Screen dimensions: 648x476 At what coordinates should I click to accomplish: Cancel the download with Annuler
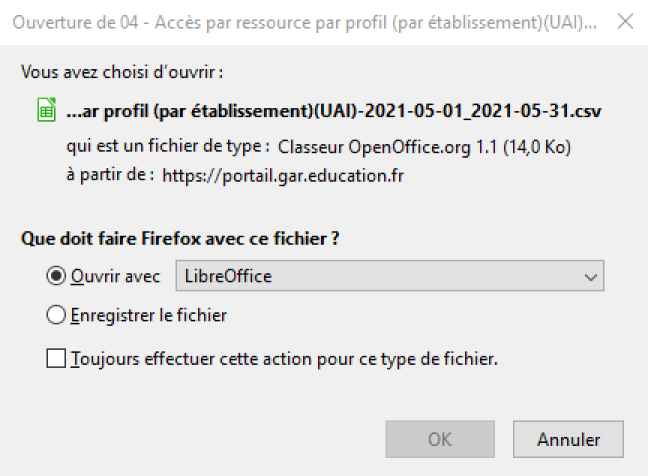[568, 439]
